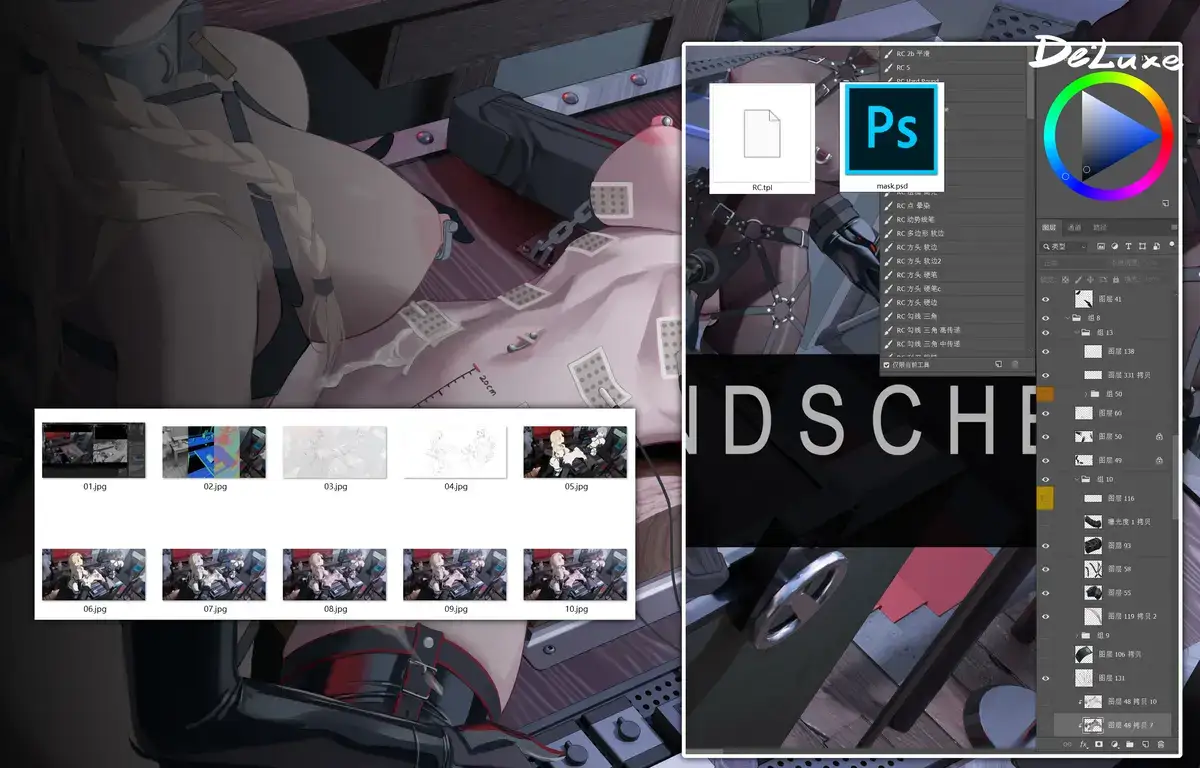Click the RC.tpl file icon
This screenshot has height=768, width=1200.
[x=761, y=135]
